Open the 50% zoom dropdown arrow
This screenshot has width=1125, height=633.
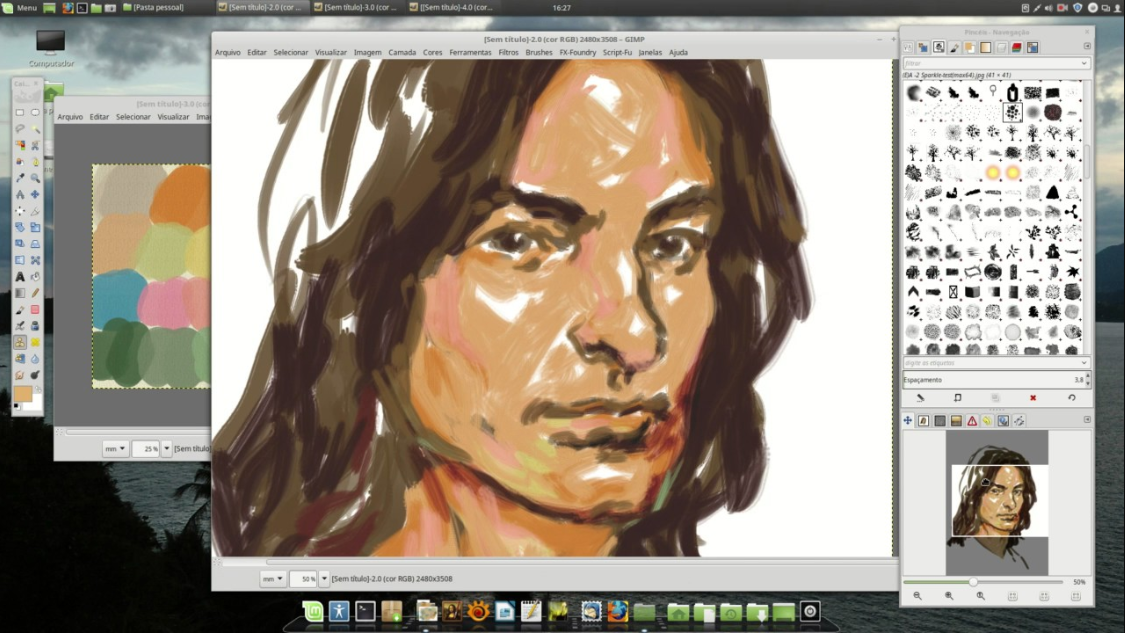coord(324,578)
